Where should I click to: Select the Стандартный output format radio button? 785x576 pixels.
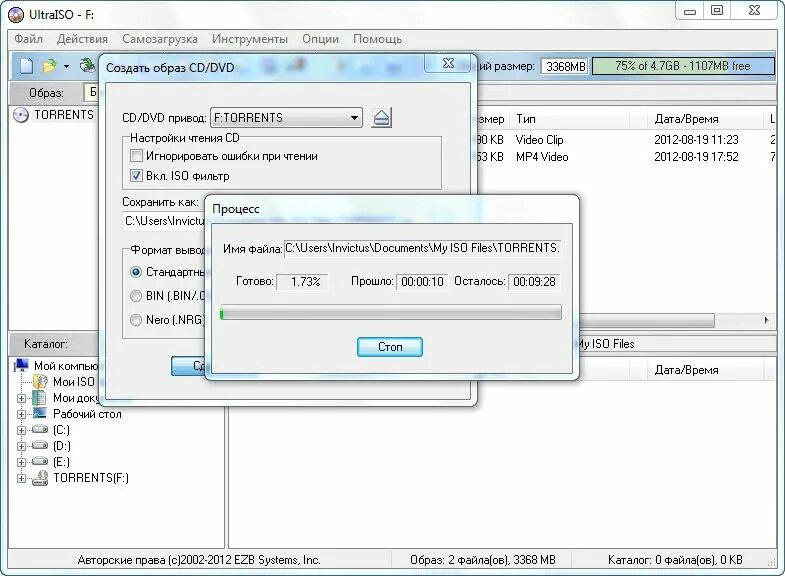(x=136, y=272)
